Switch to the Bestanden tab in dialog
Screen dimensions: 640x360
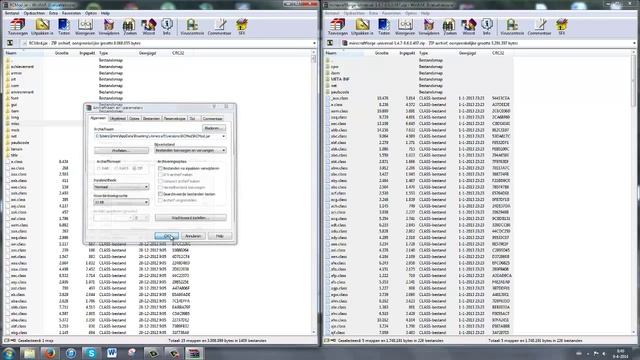coord(151,118)
